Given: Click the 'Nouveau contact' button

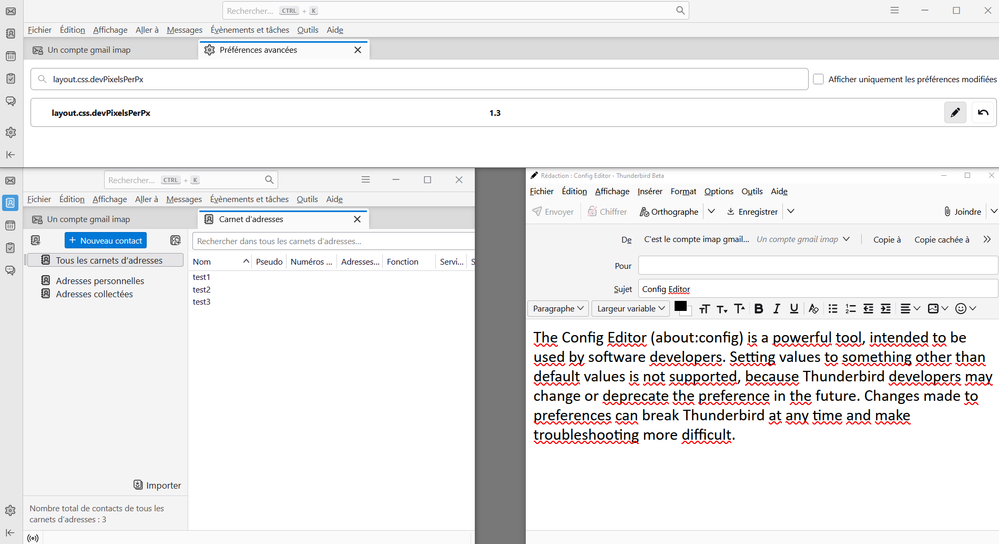Looking at the screenshot, I should pyautogui.click(x=105, y=241).
